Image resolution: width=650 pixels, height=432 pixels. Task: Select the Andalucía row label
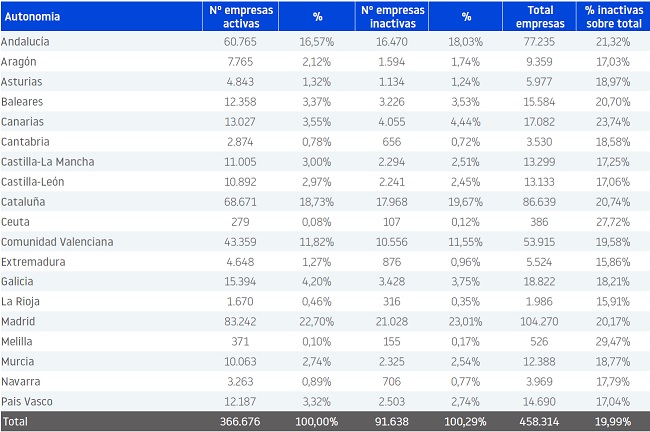click(25, 41)
